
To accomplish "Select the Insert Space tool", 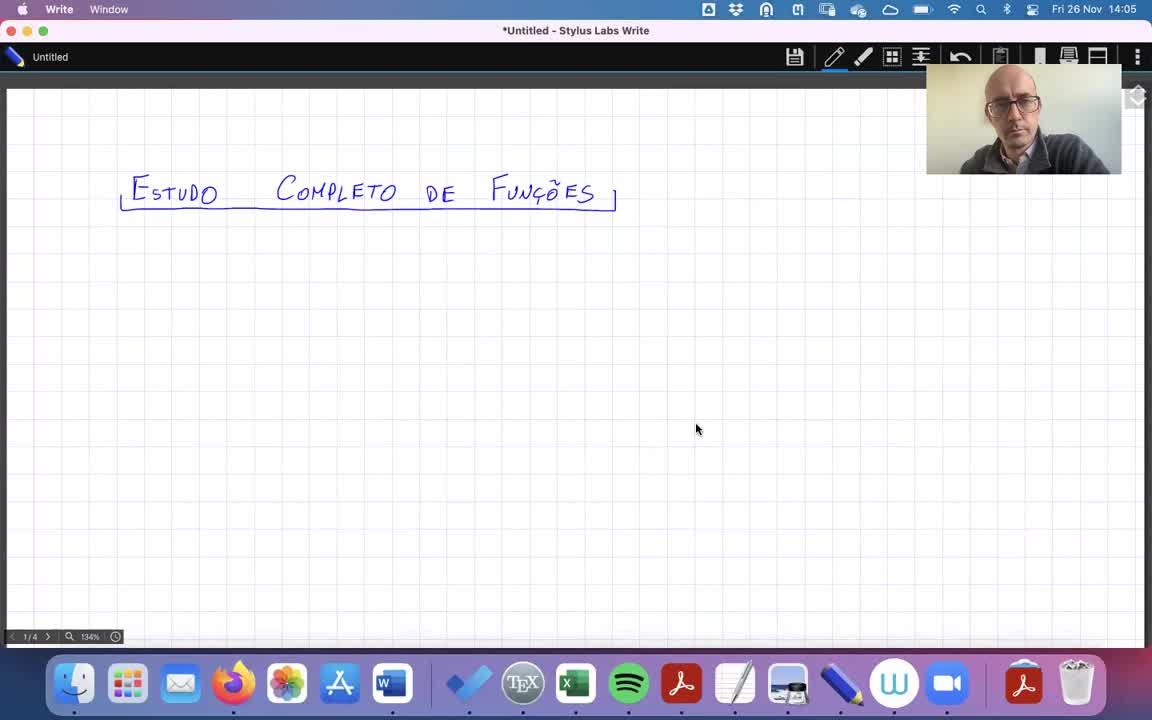I will click(921, 57).
